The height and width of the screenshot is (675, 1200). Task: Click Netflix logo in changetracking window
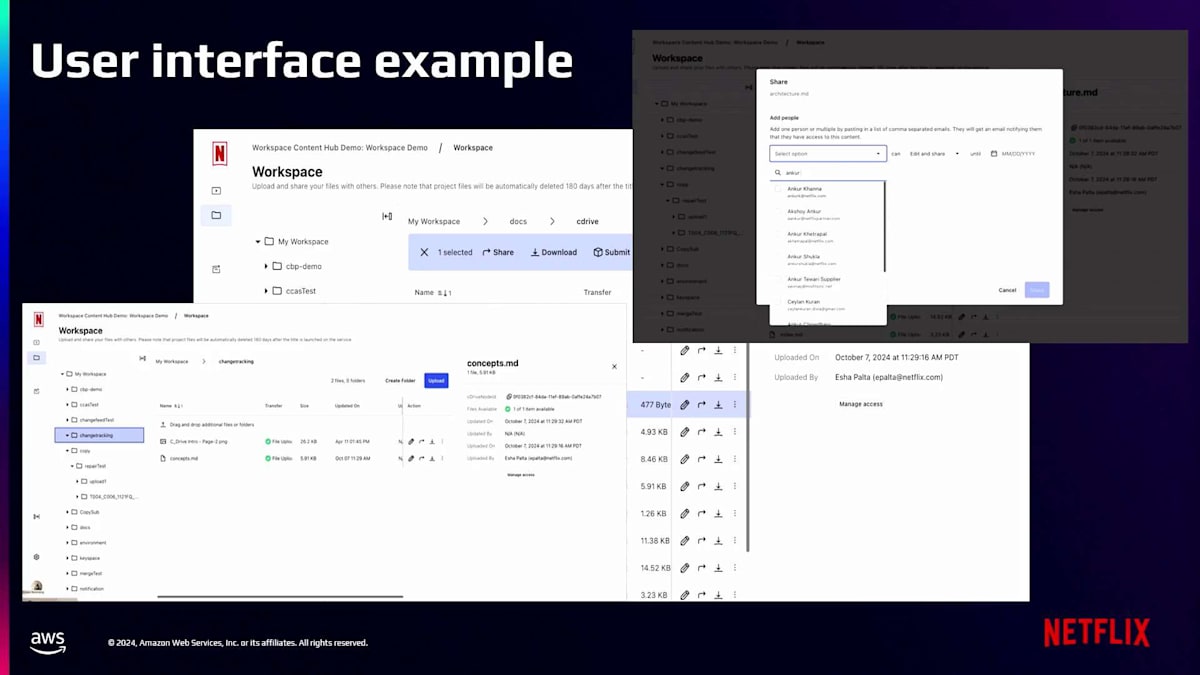(x=38, y=320)
